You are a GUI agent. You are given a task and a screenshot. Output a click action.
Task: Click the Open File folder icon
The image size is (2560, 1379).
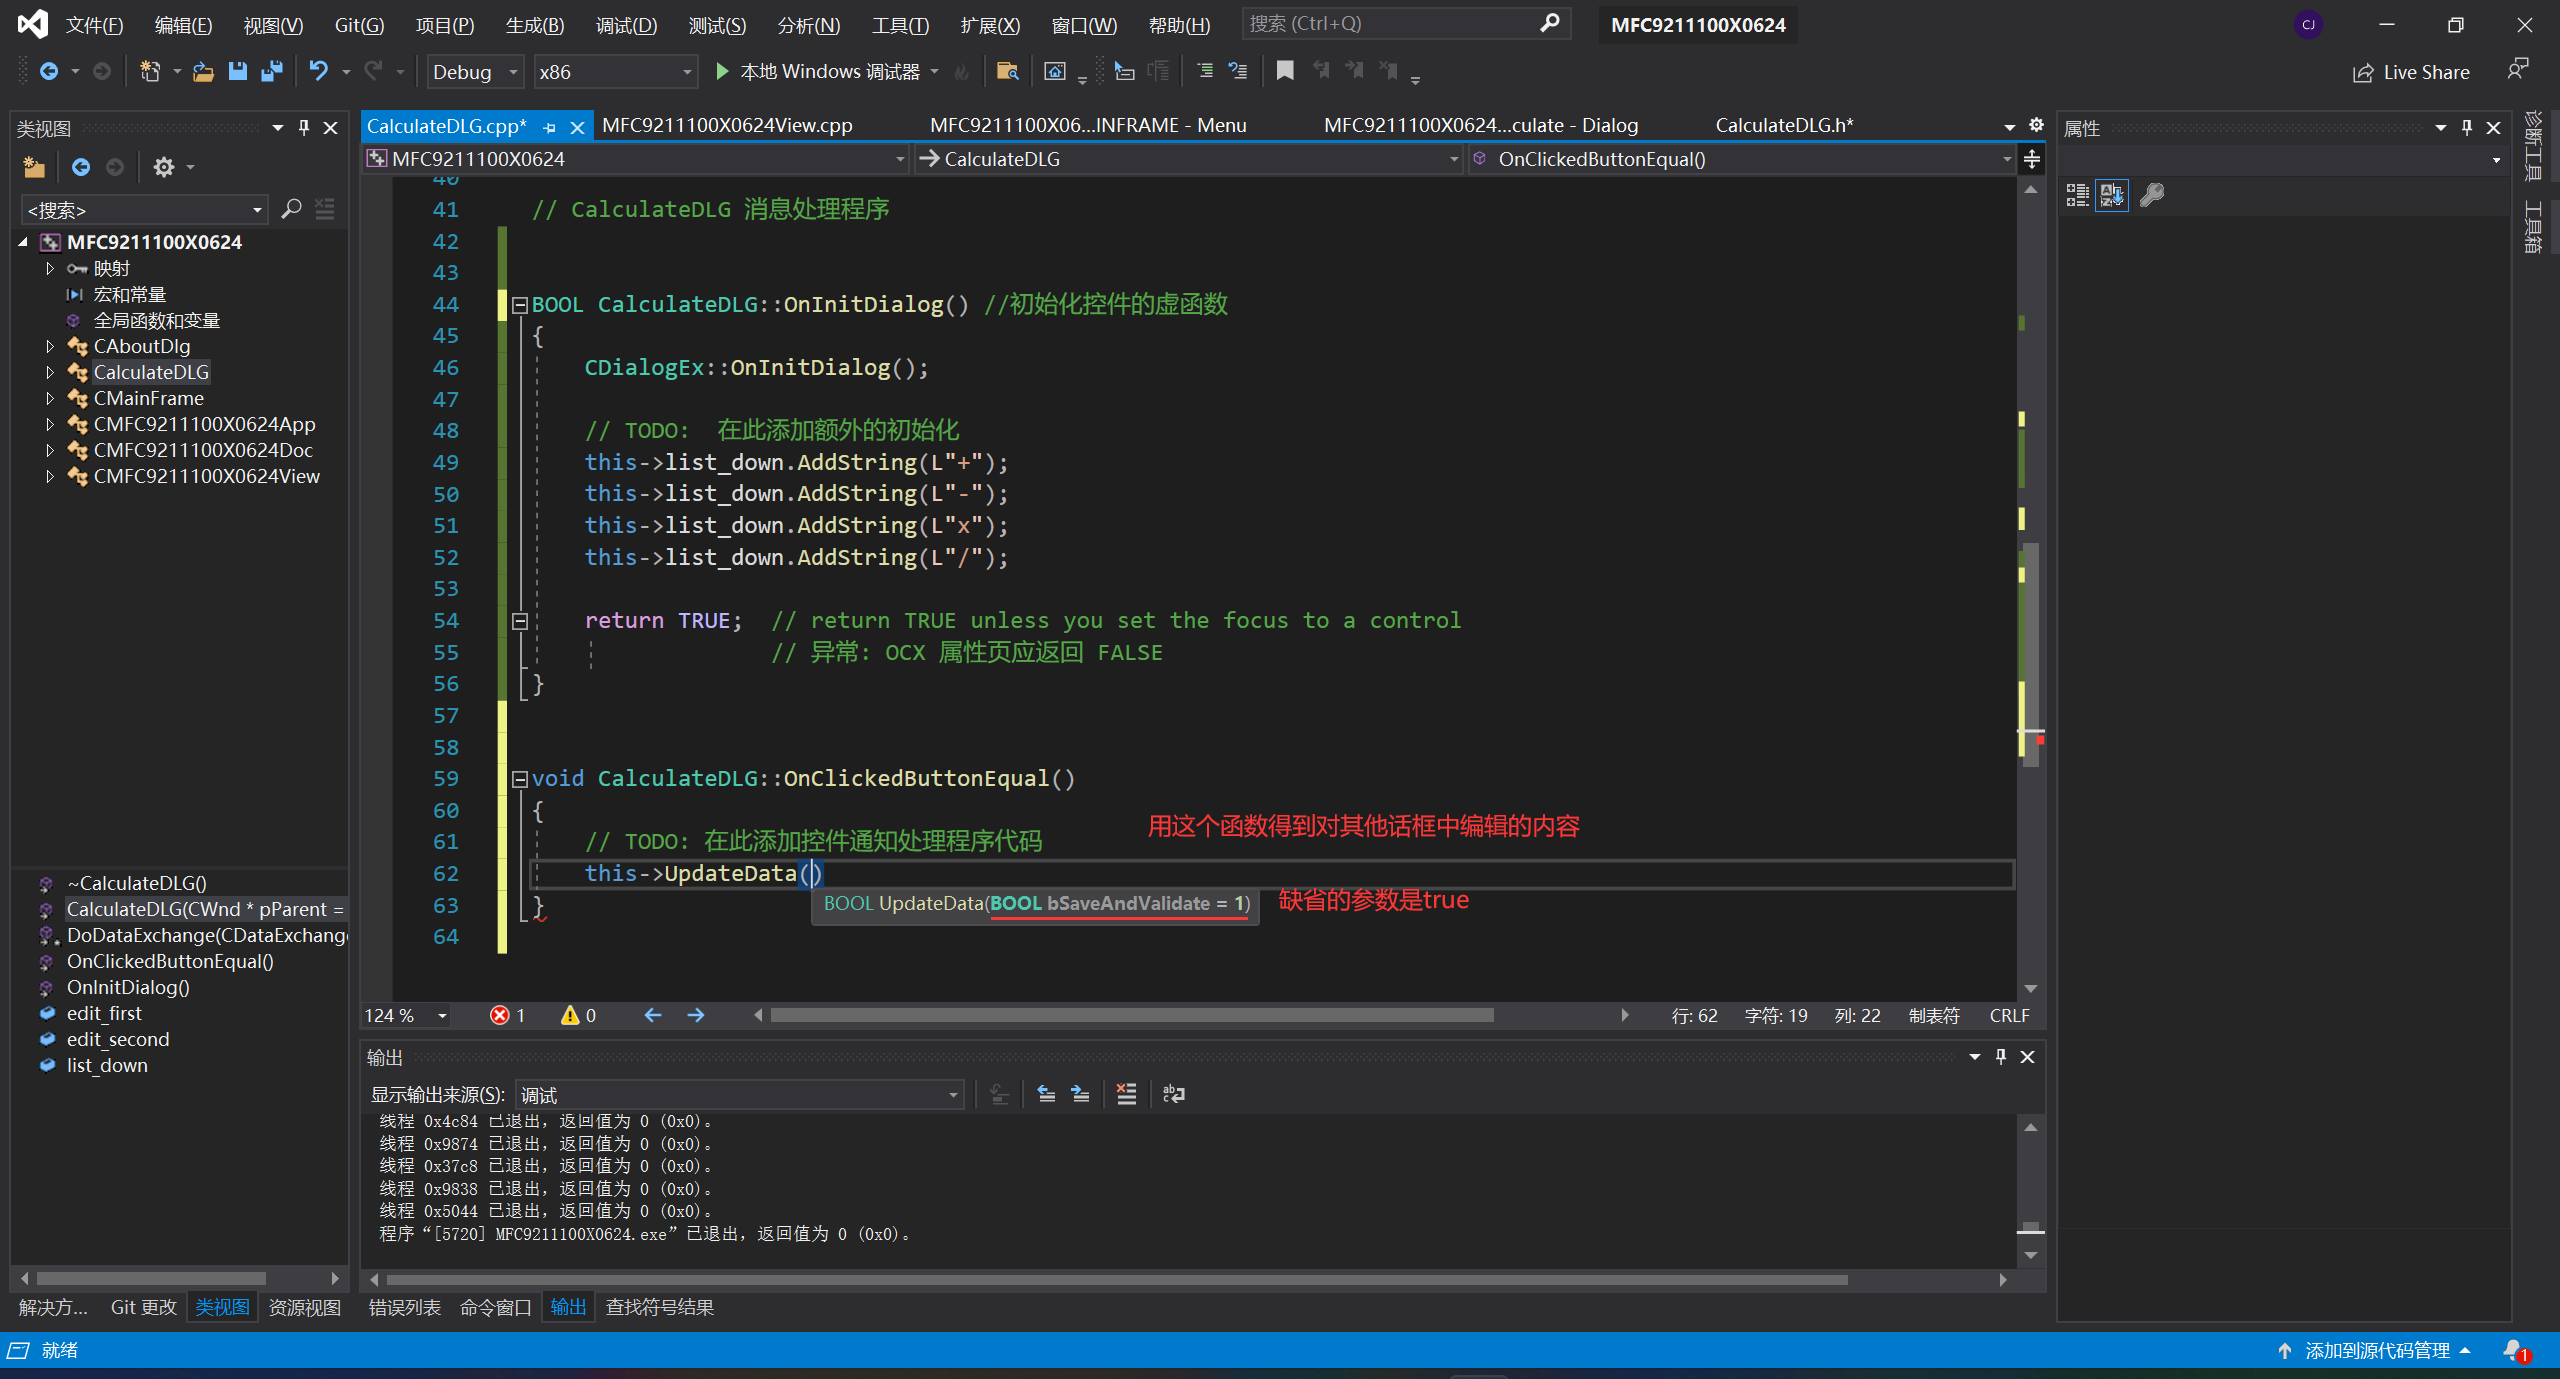pos(203,71)
